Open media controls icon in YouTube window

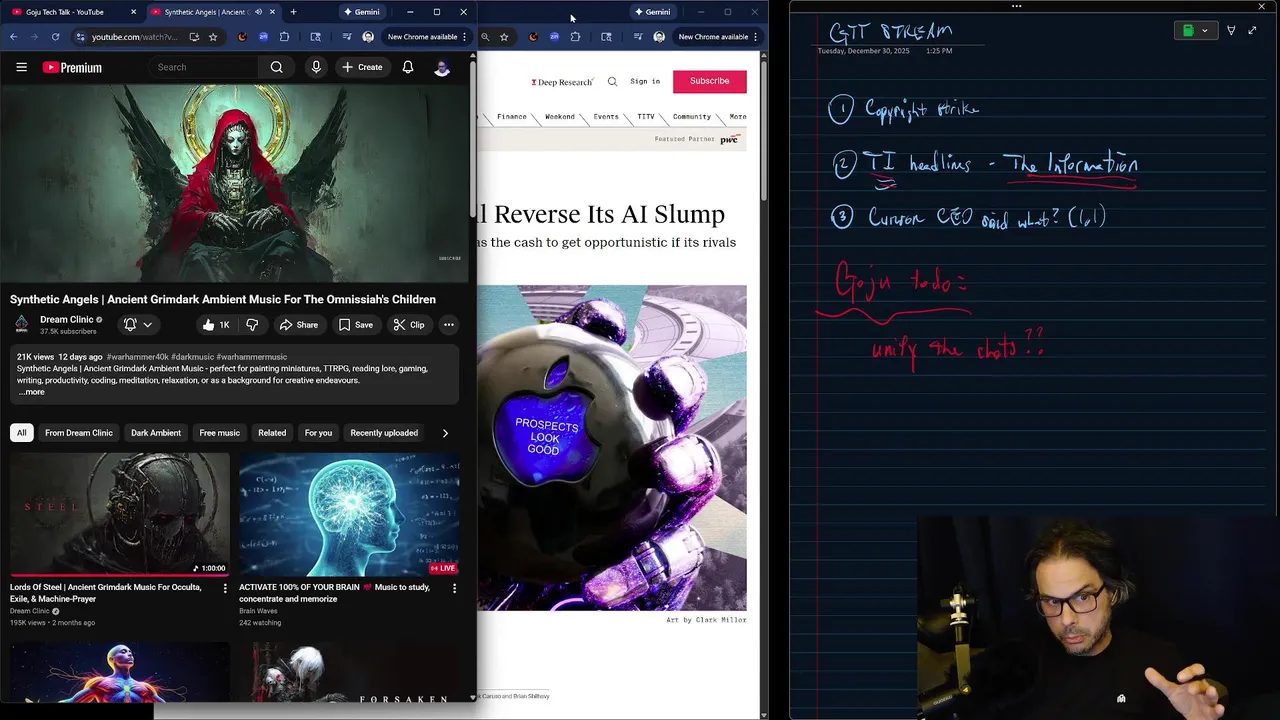pyautogui.click(x=347, y=37)
